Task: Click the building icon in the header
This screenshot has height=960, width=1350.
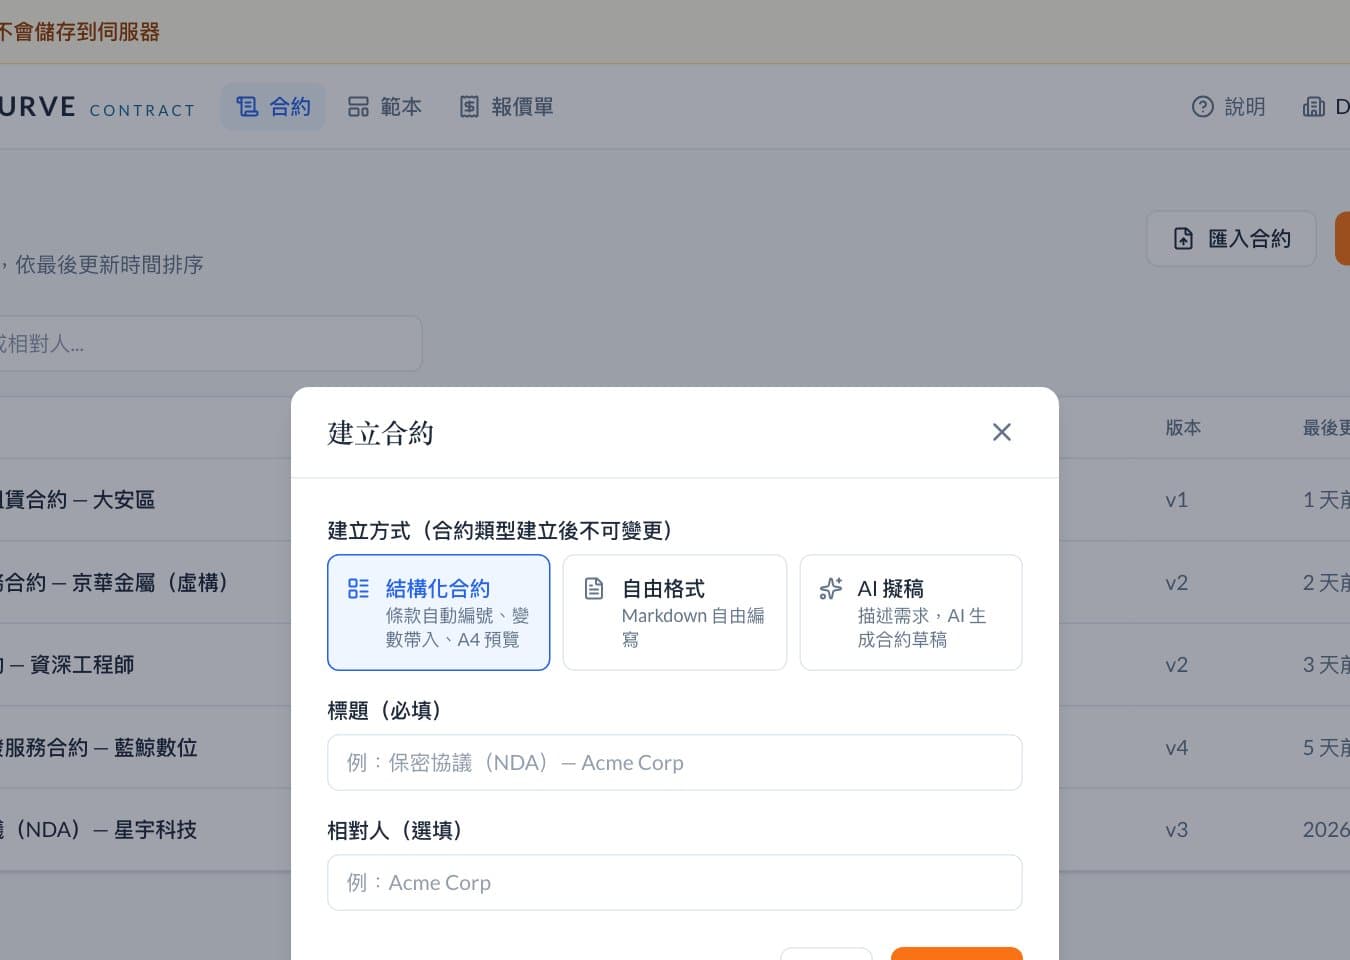Action: [x=1314, y=106]
